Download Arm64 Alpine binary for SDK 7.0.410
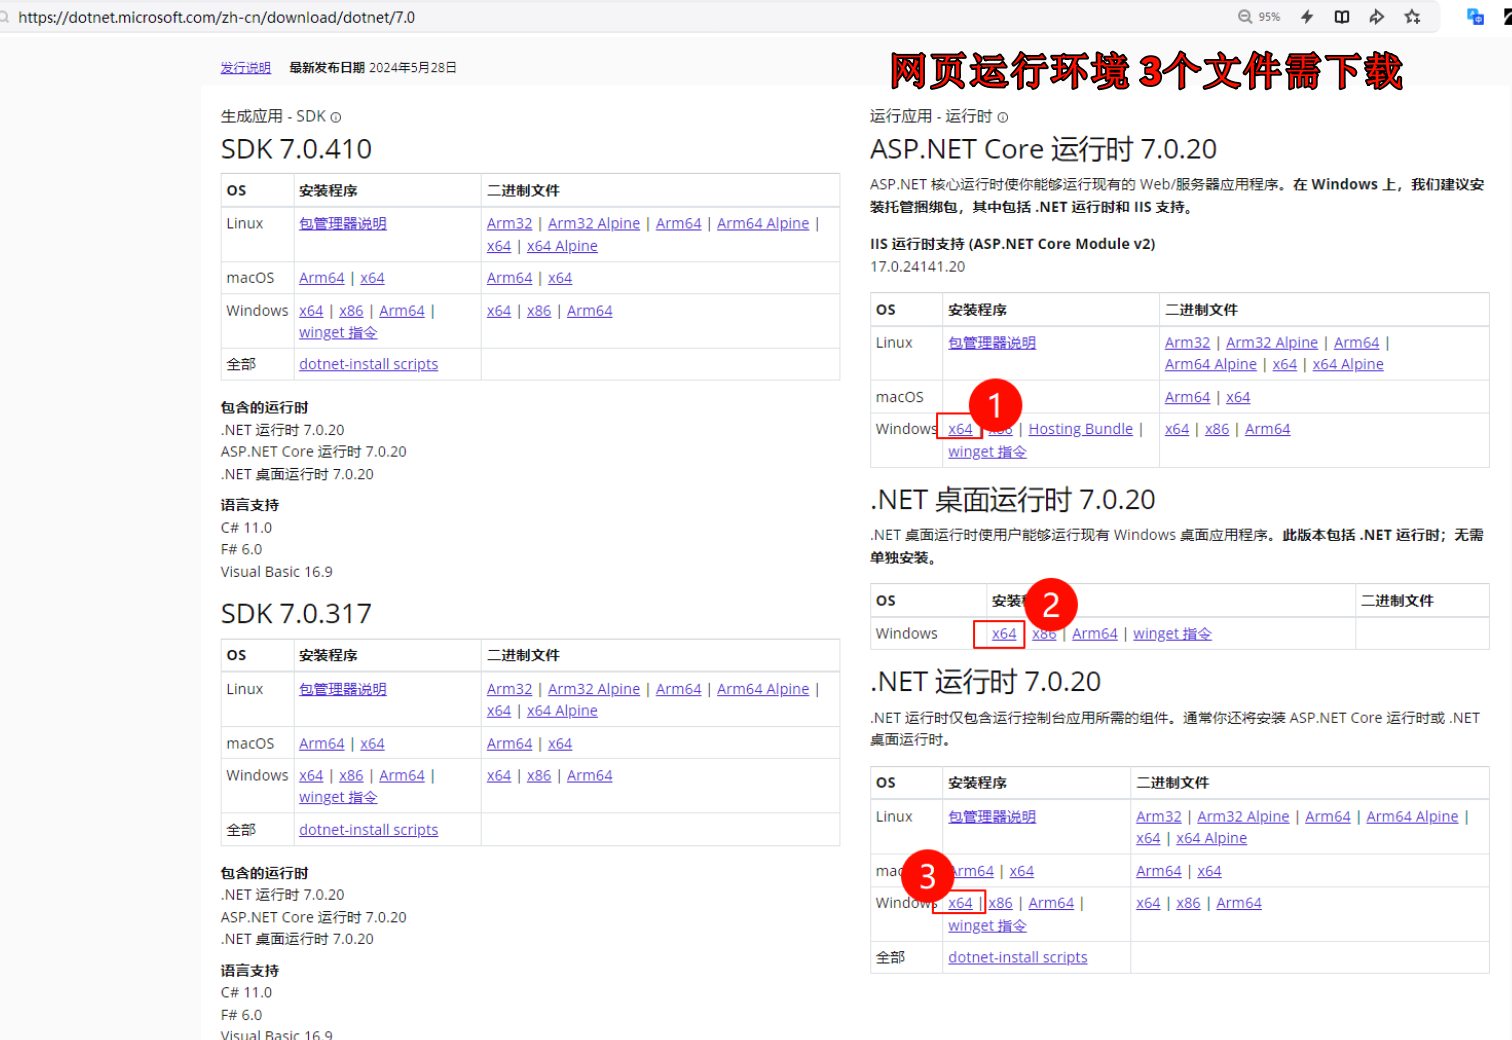The width and height of the screenshot is (1512, 1040). 763,224
